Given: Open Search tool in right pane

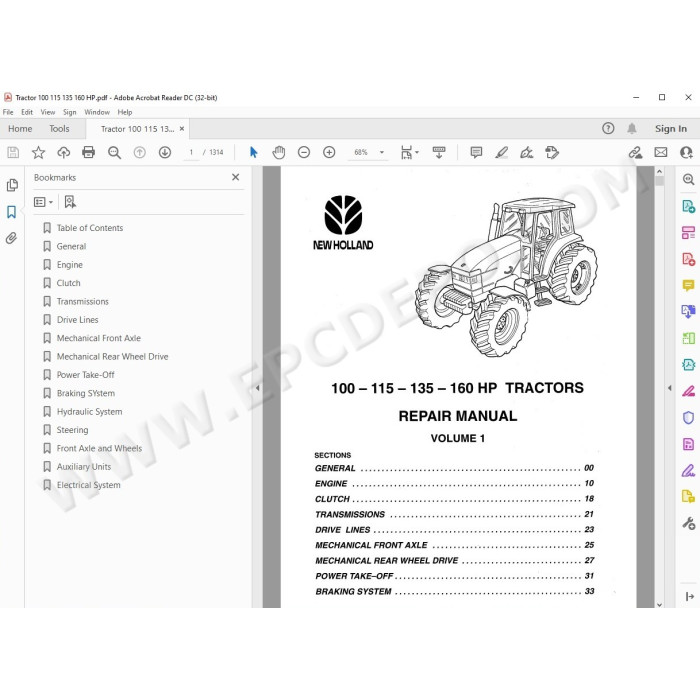Looking at the screenshot, I should pos(688,179).
